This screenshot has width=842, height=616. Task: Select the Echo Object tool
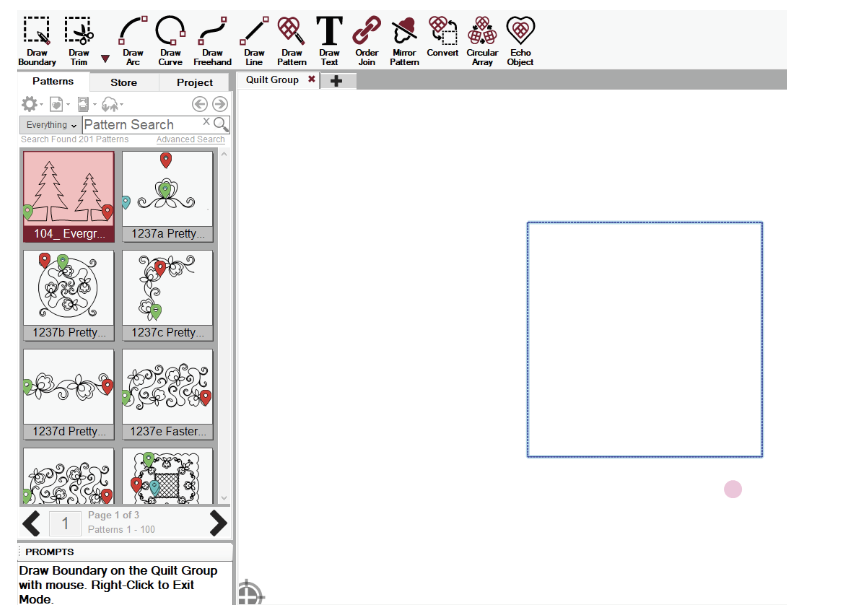(520, 40)
